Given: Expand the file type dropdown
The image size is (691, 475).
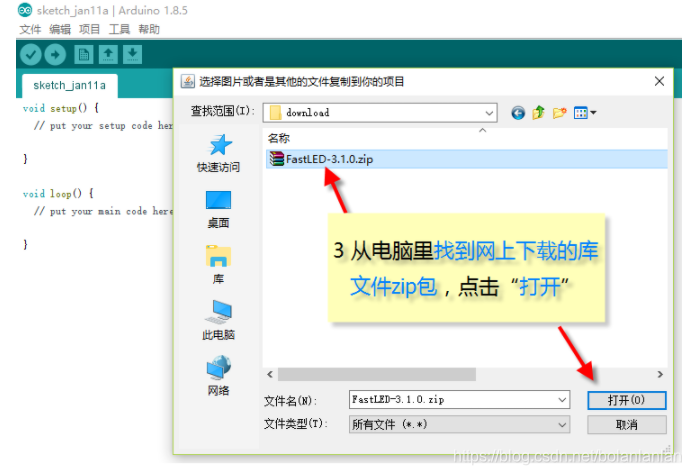Looking at the screenshot, I should (562, 425).
